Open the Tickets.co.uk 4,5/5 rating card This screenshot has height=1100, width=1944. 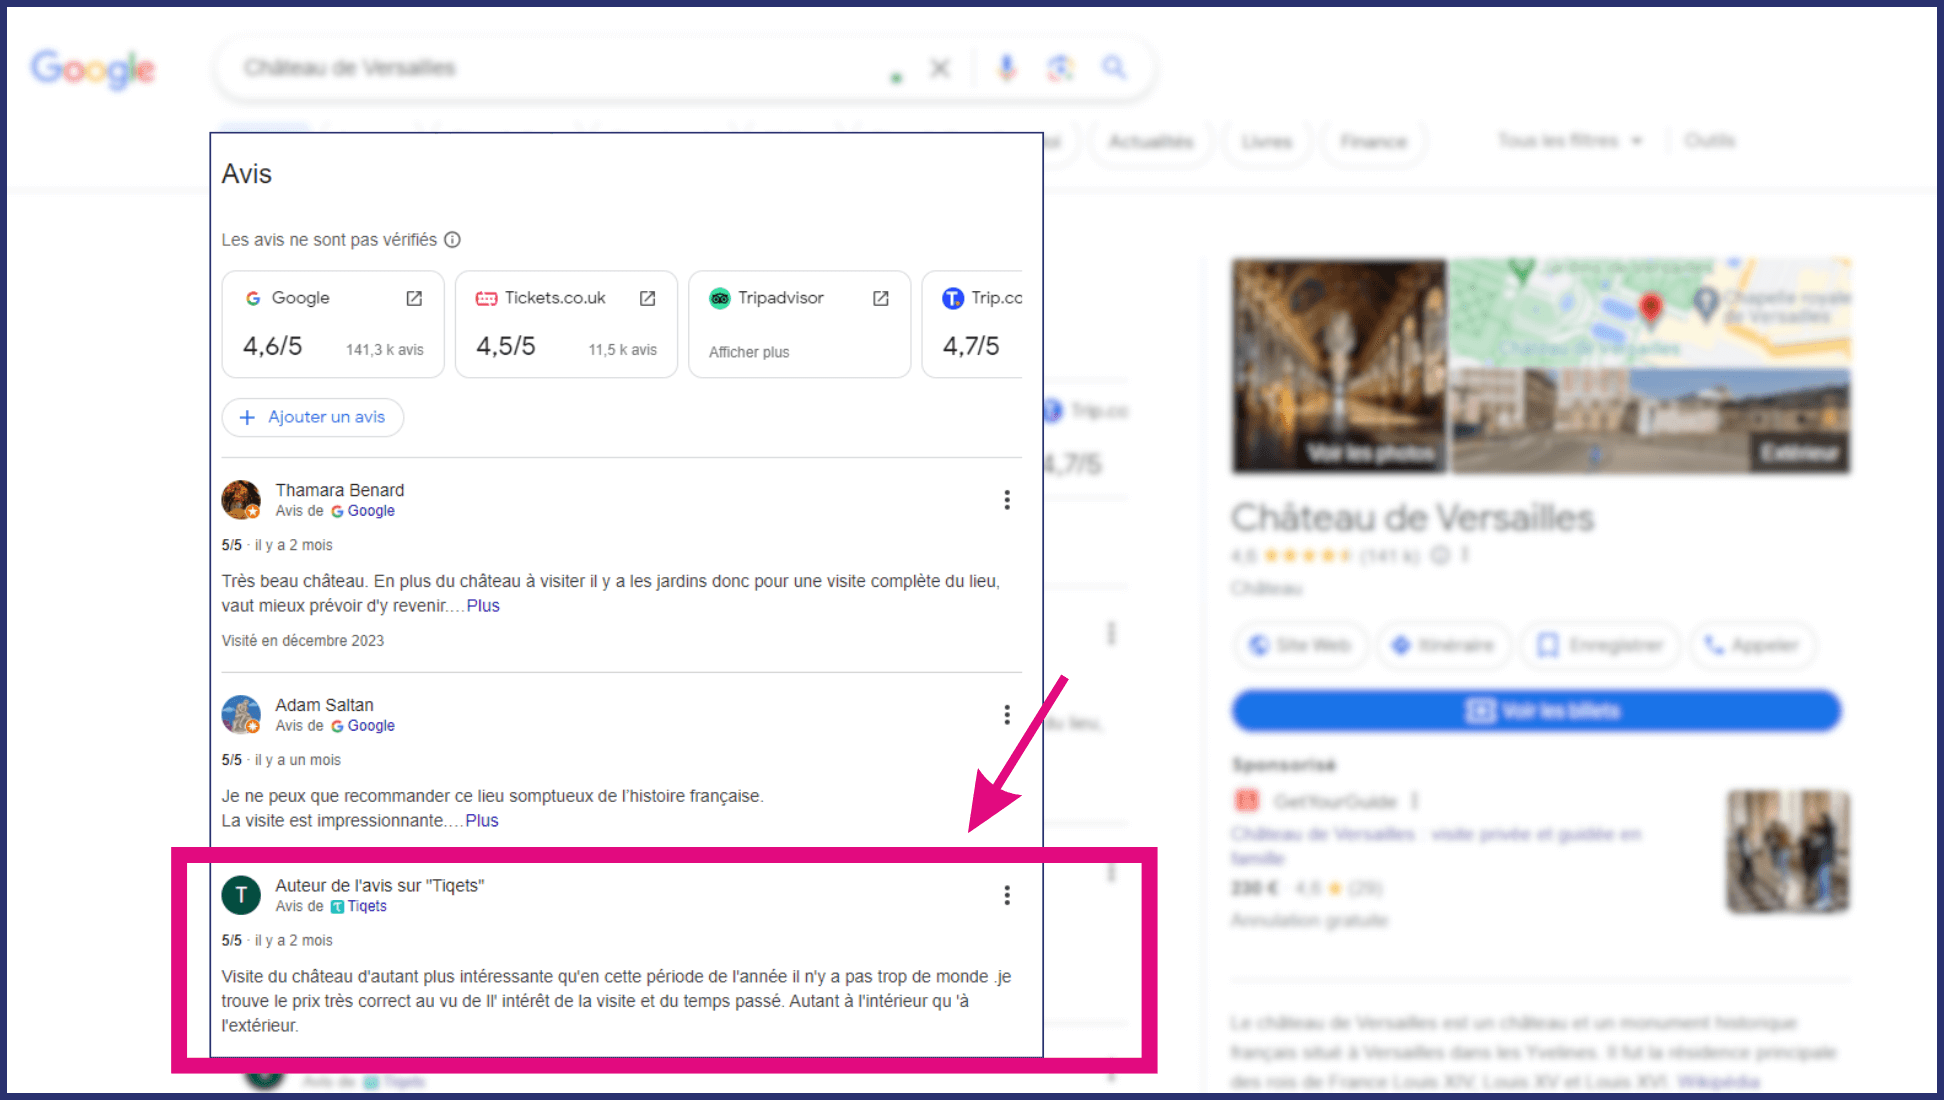point(566,324)
